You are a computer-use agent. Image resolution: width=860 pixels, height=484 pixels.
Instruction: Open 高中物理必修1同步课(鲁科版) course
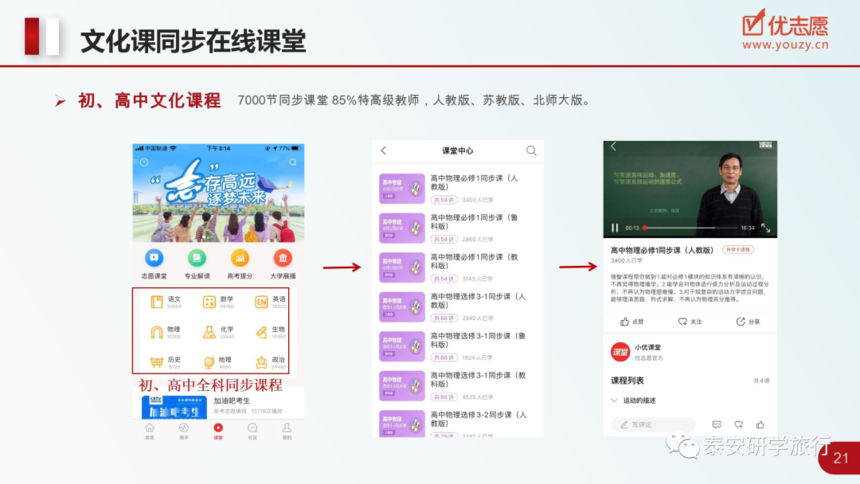click(457, 228)
